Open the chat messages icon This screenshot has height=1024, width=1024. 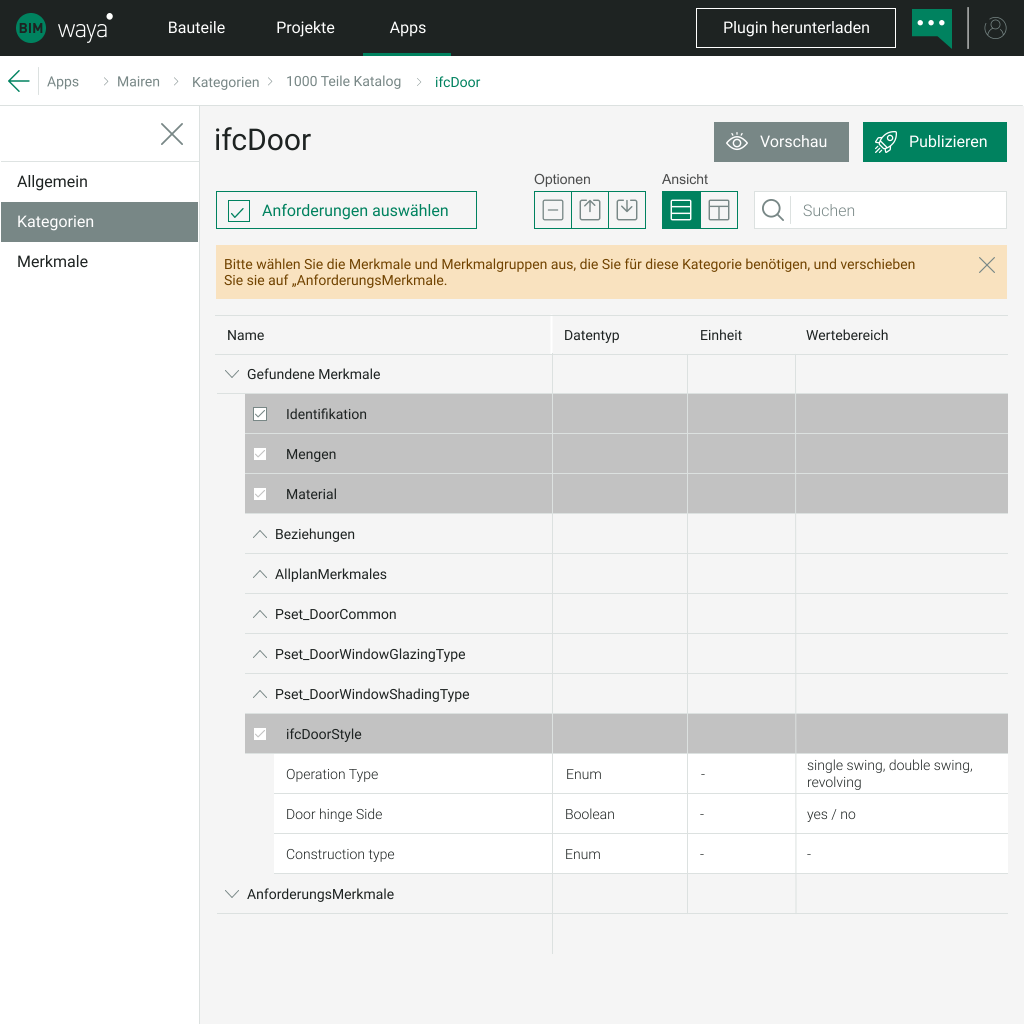coord(931,27)
